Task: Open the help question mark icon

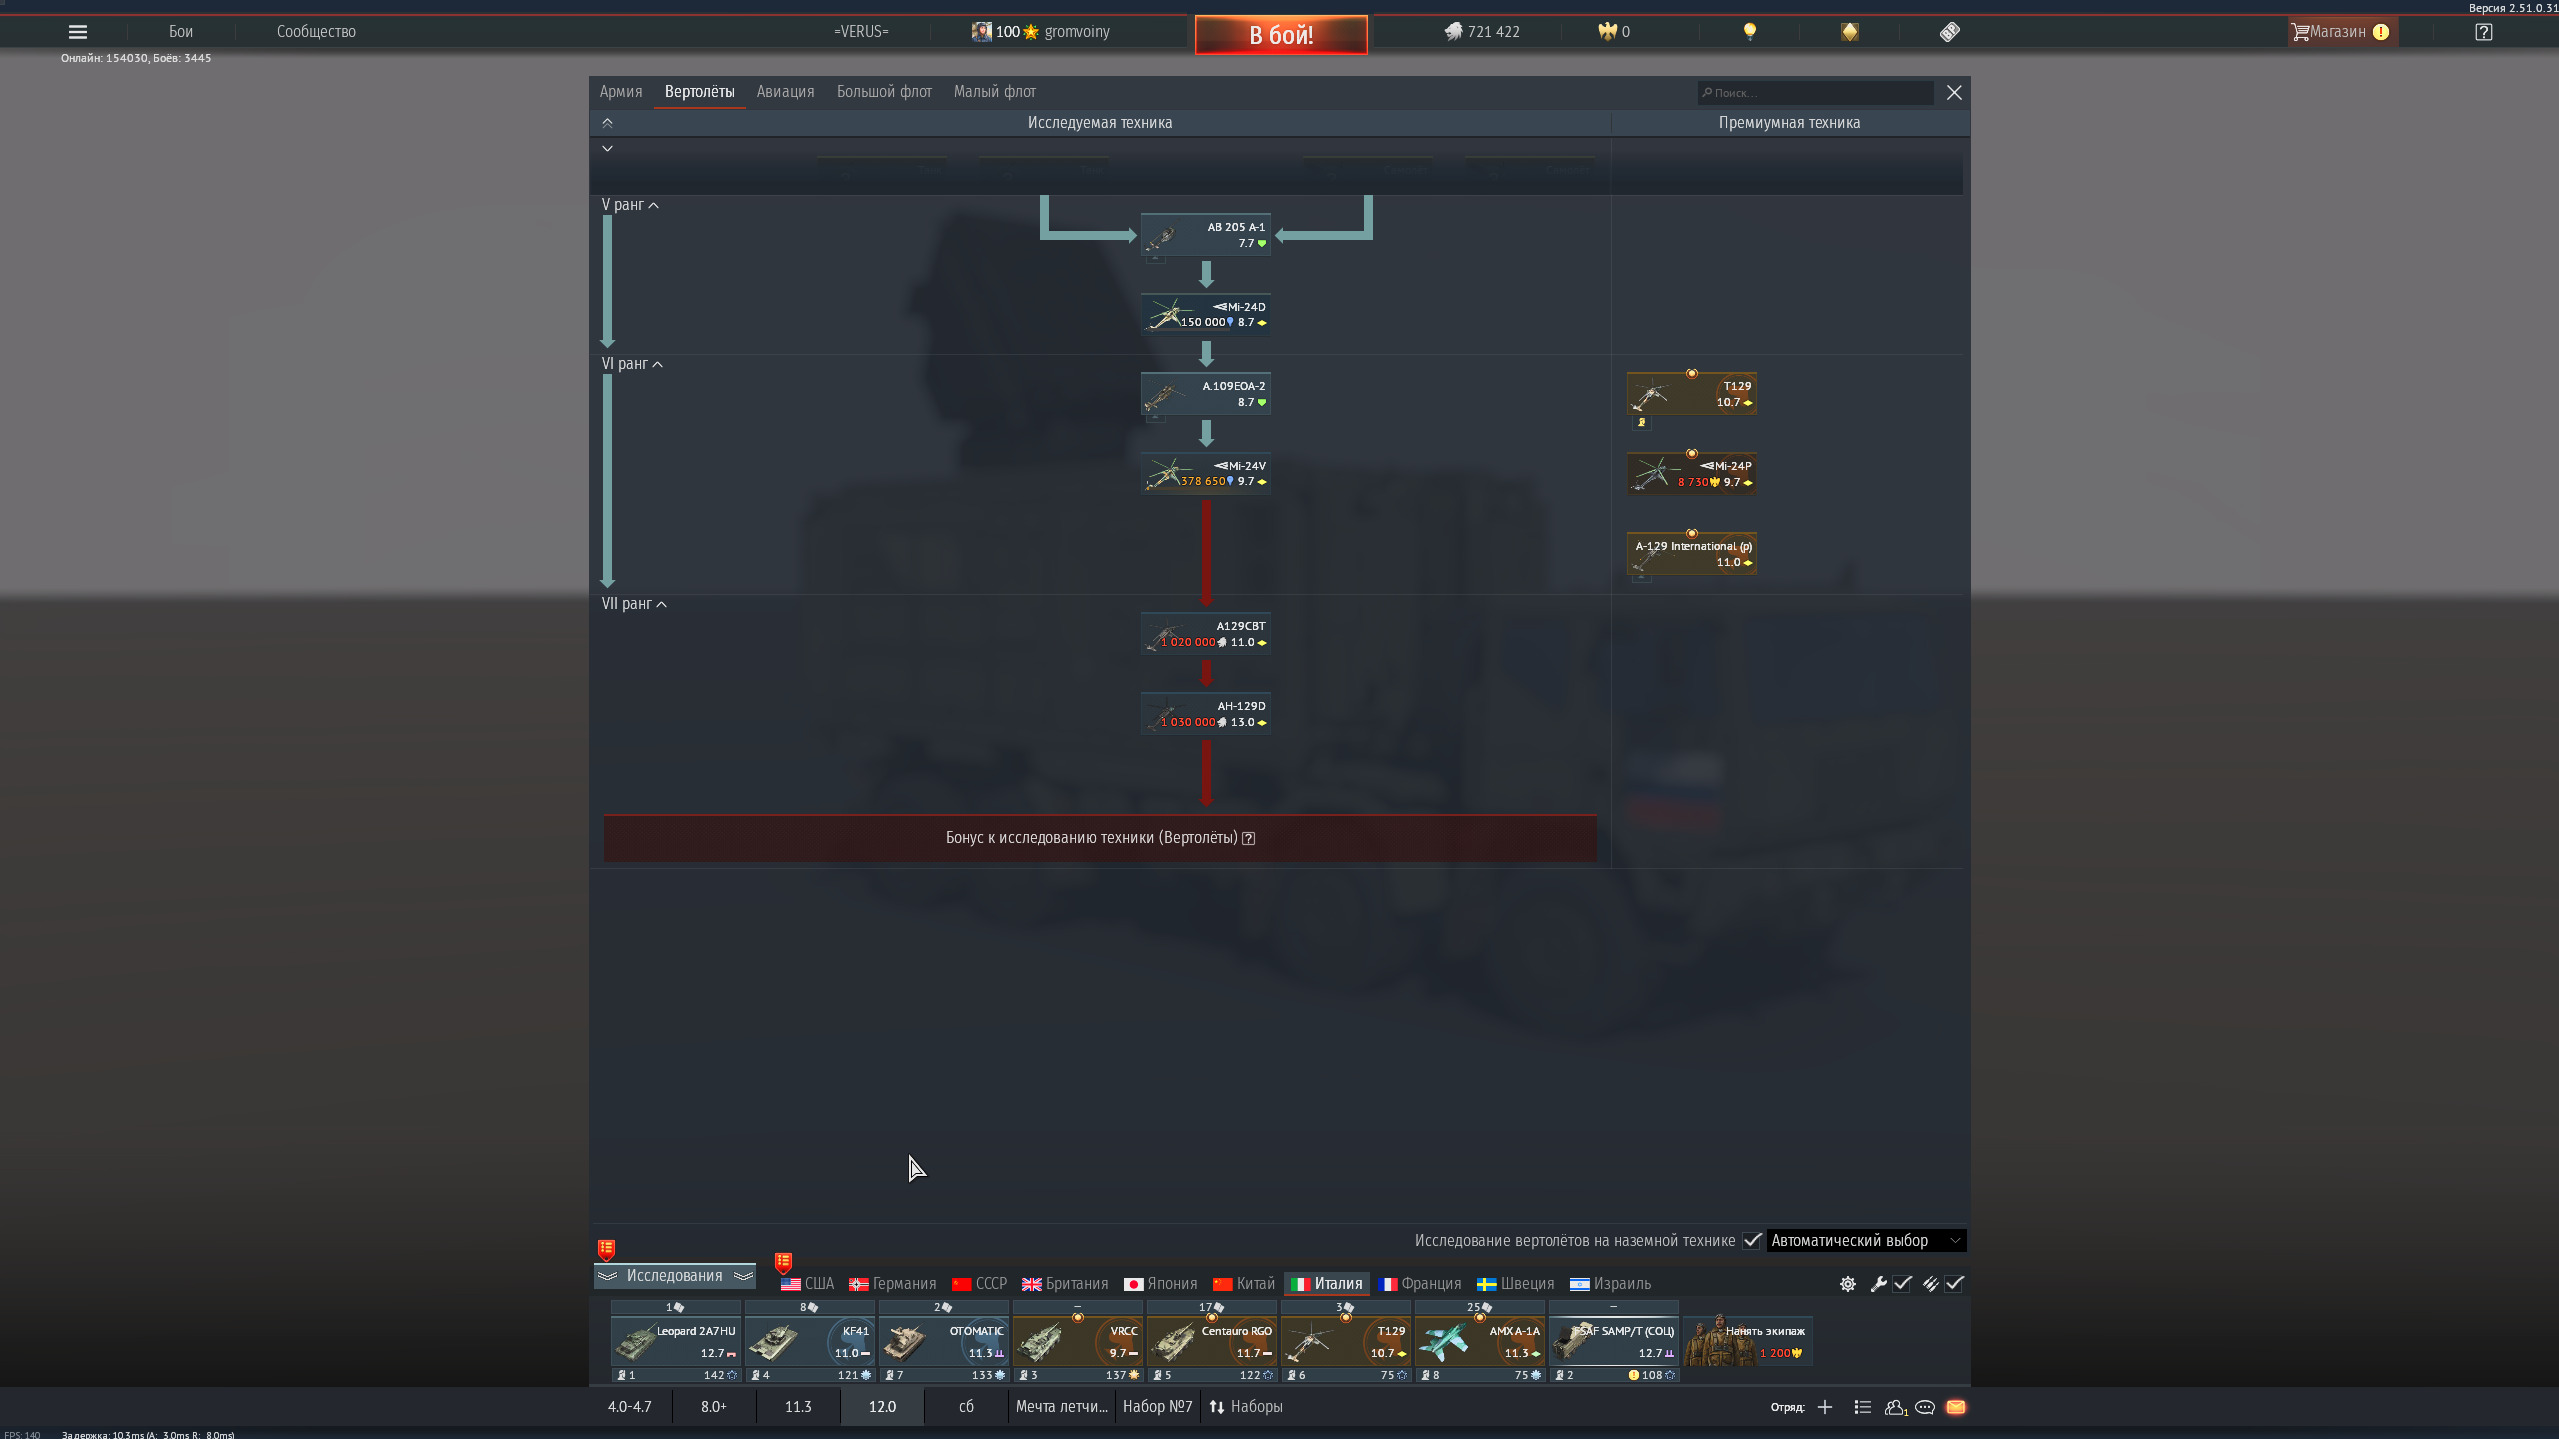Action: pos(2483,32)
